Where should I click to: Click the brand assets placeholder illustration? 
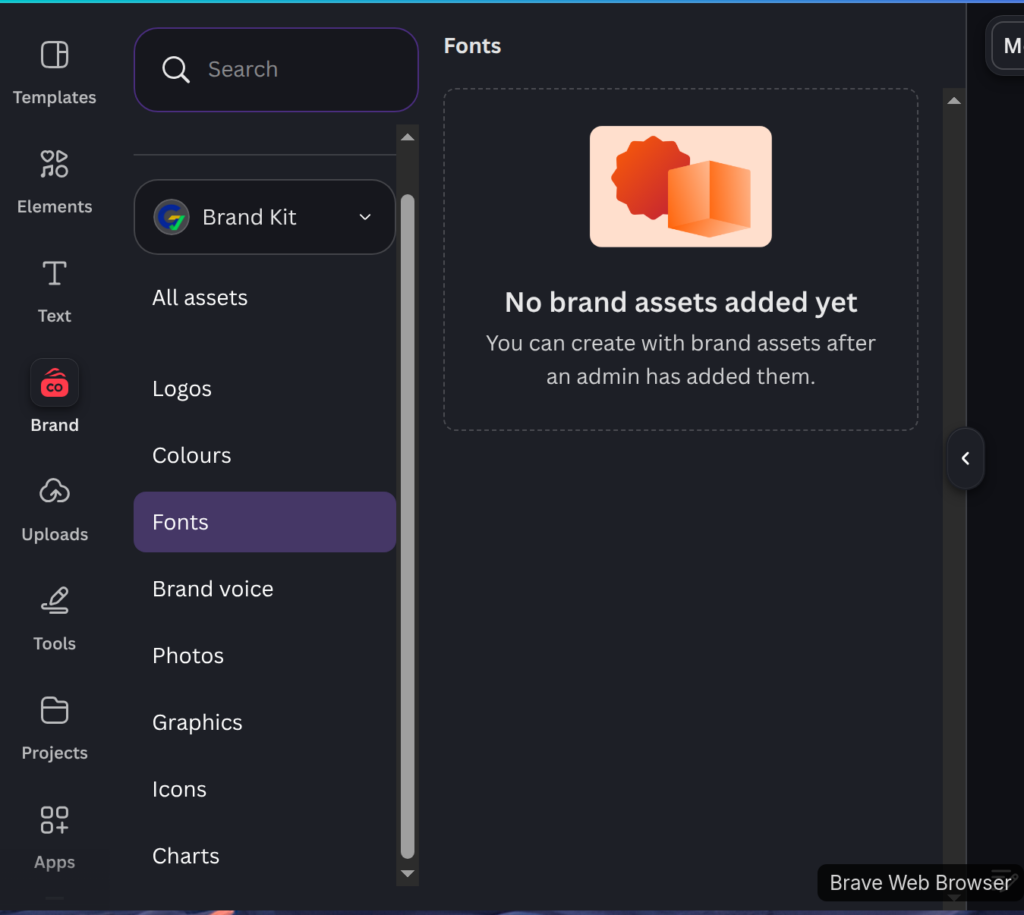pyautogui.click(x=680, y=187)
